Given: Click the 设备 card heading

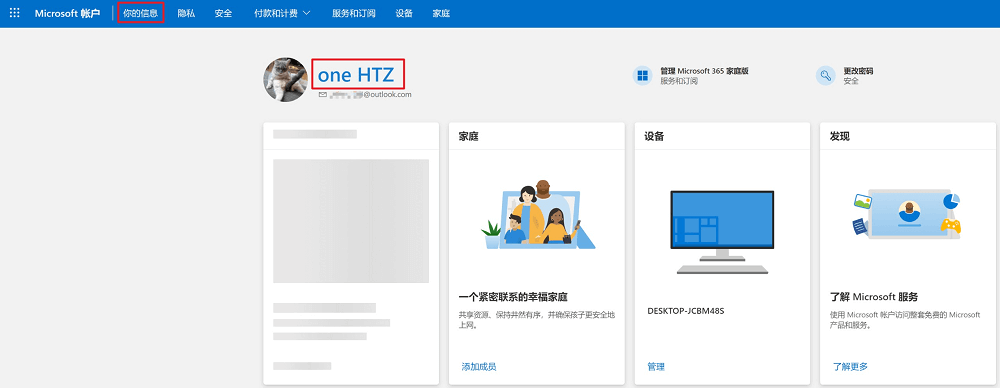Looking at the screenshot, I should pos(654,137).
